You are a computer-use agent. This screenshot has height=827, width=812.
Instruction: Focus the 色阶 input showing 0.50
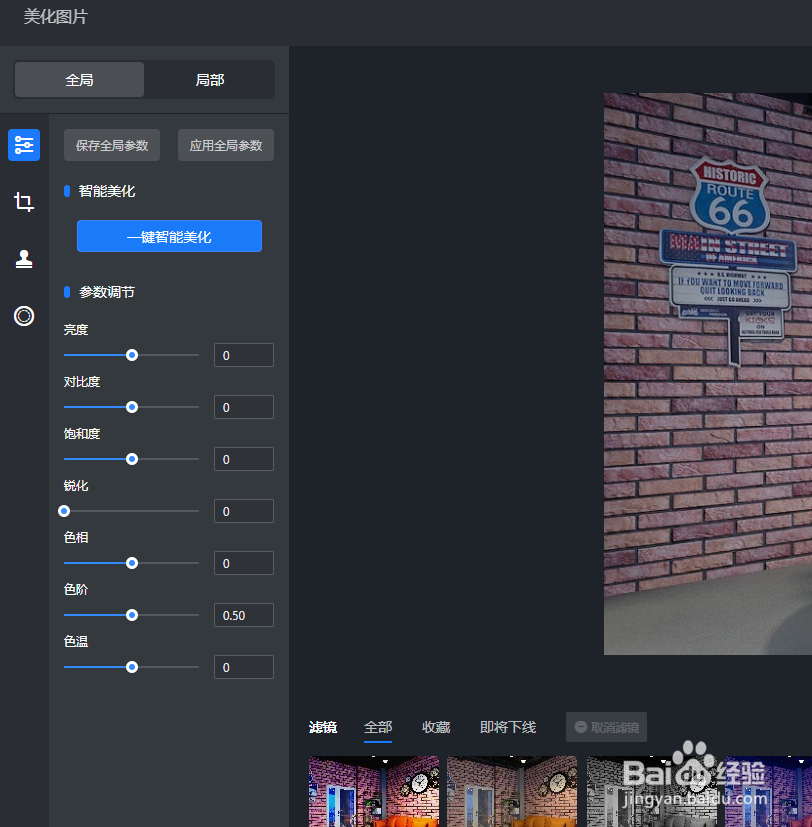tap(244, 615)
